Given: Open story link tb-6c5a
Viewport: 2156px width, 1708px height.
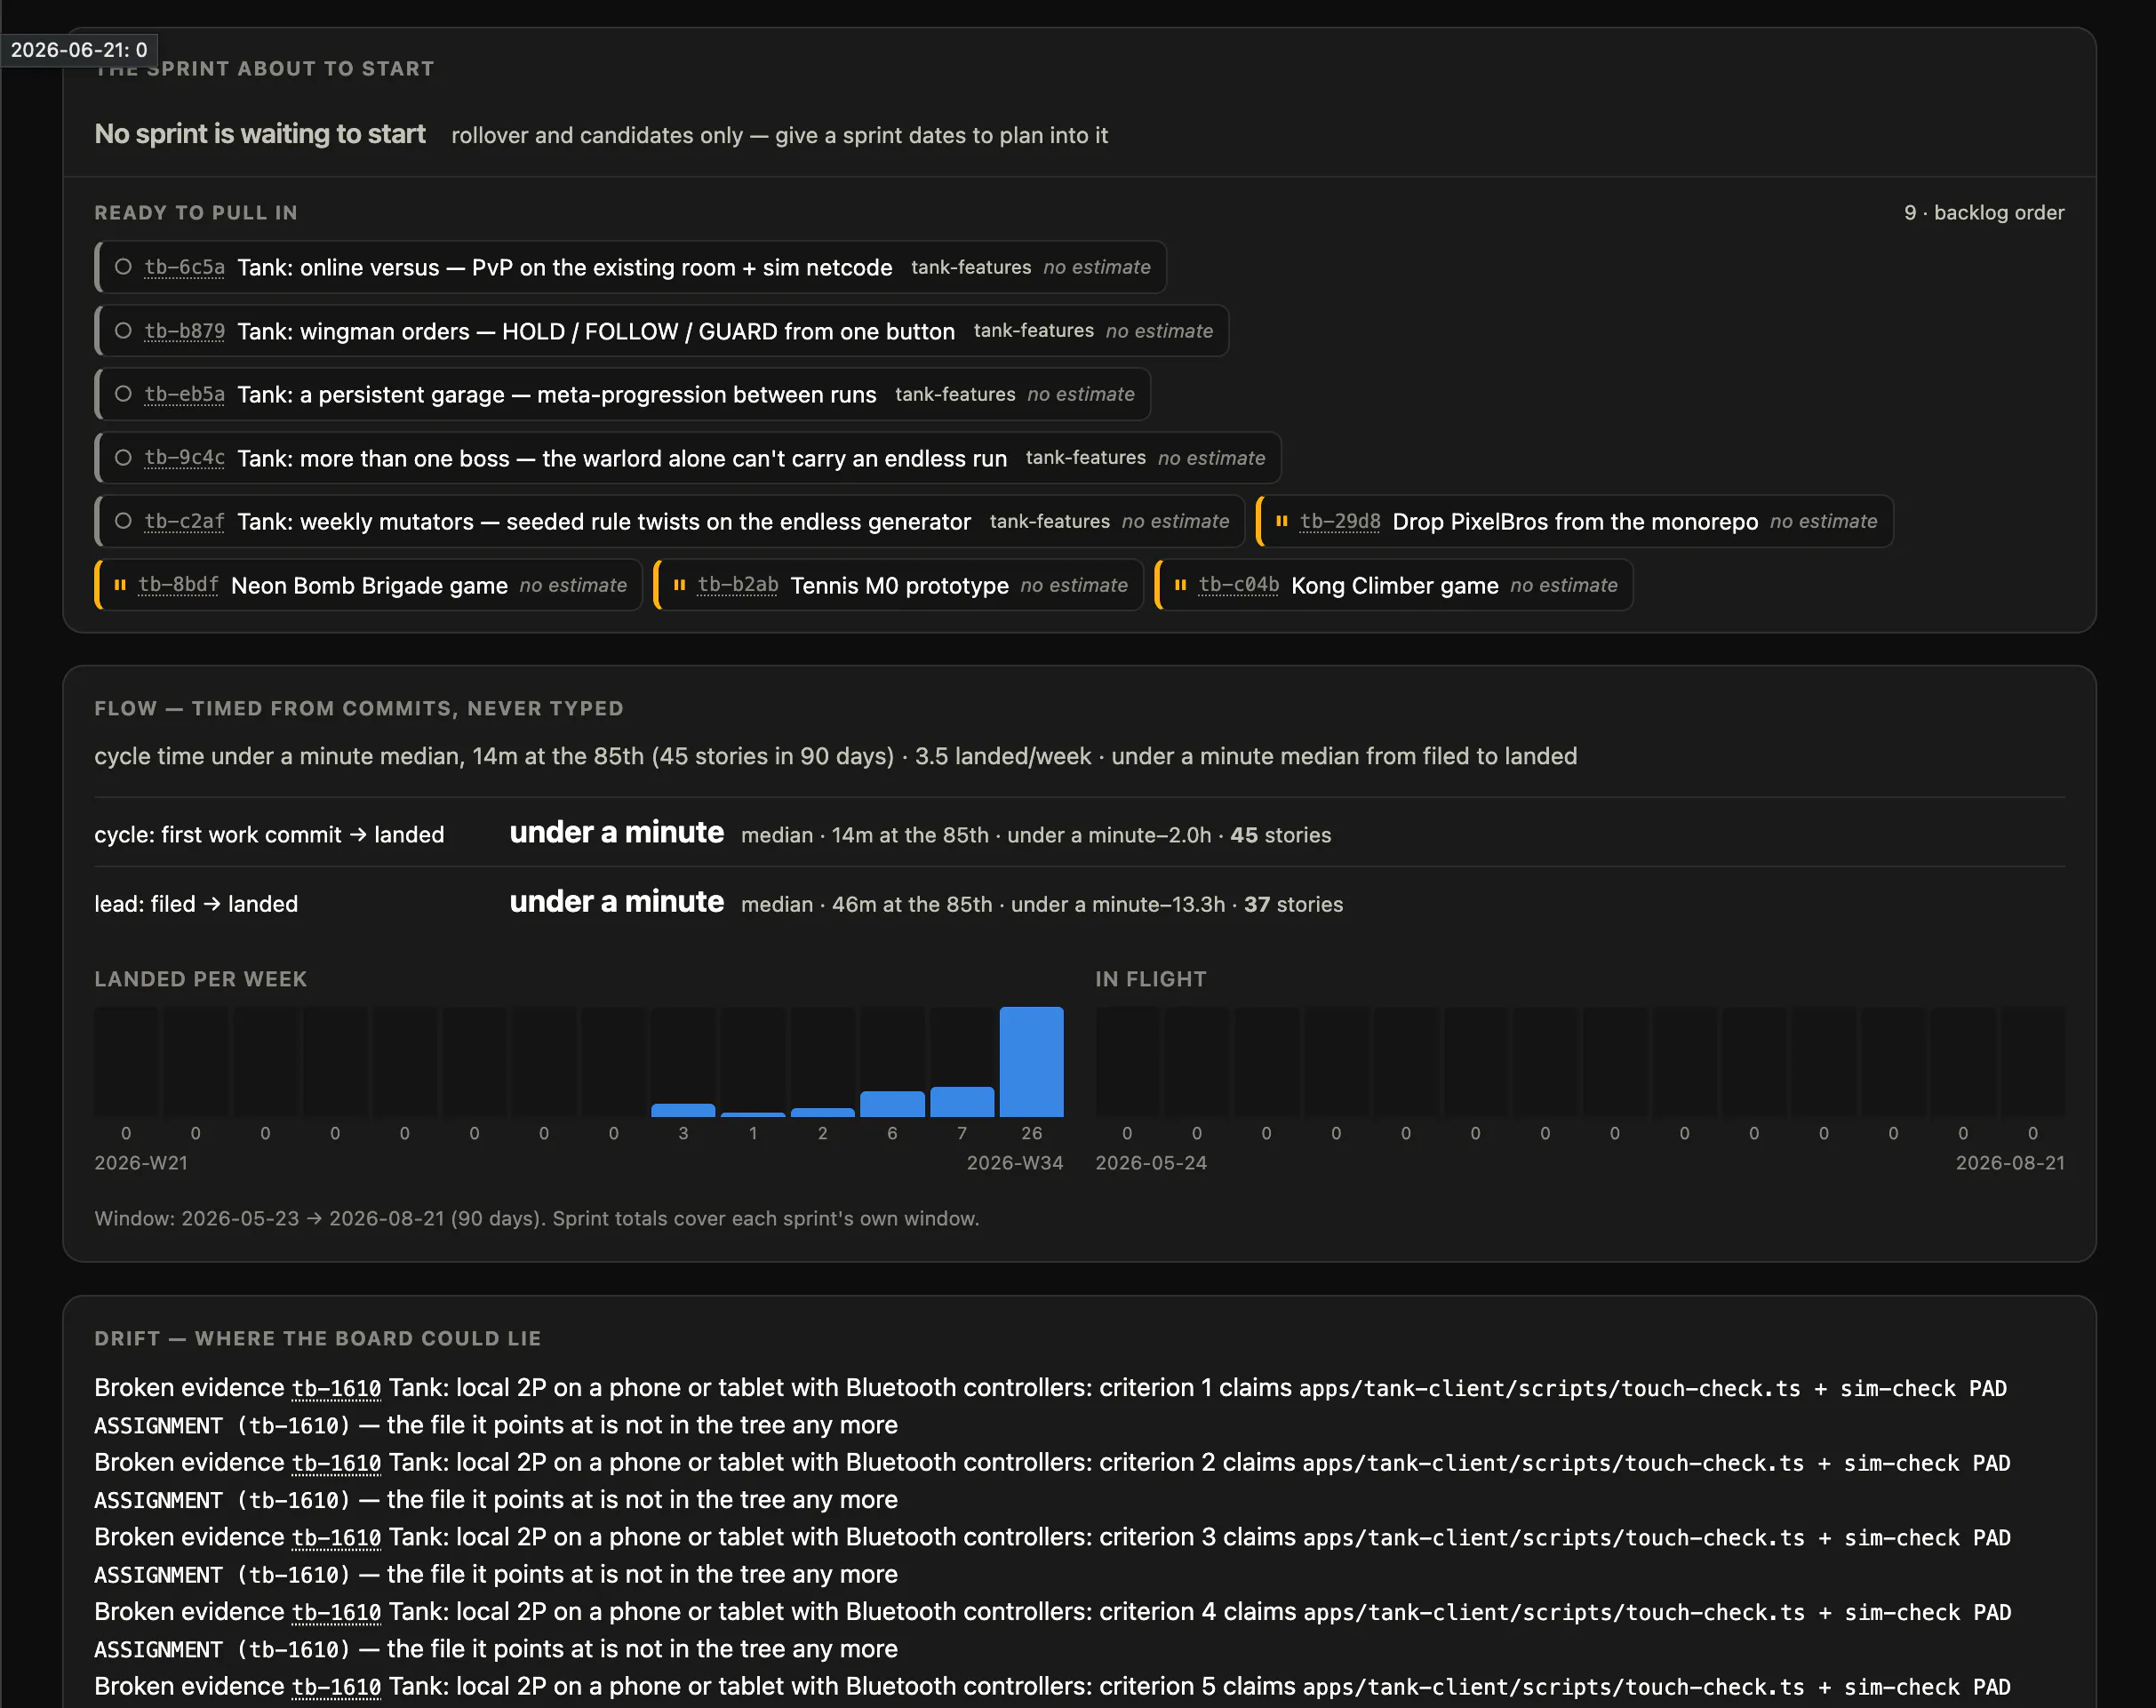Looking at the screenshot, I should tap(184, 267).
